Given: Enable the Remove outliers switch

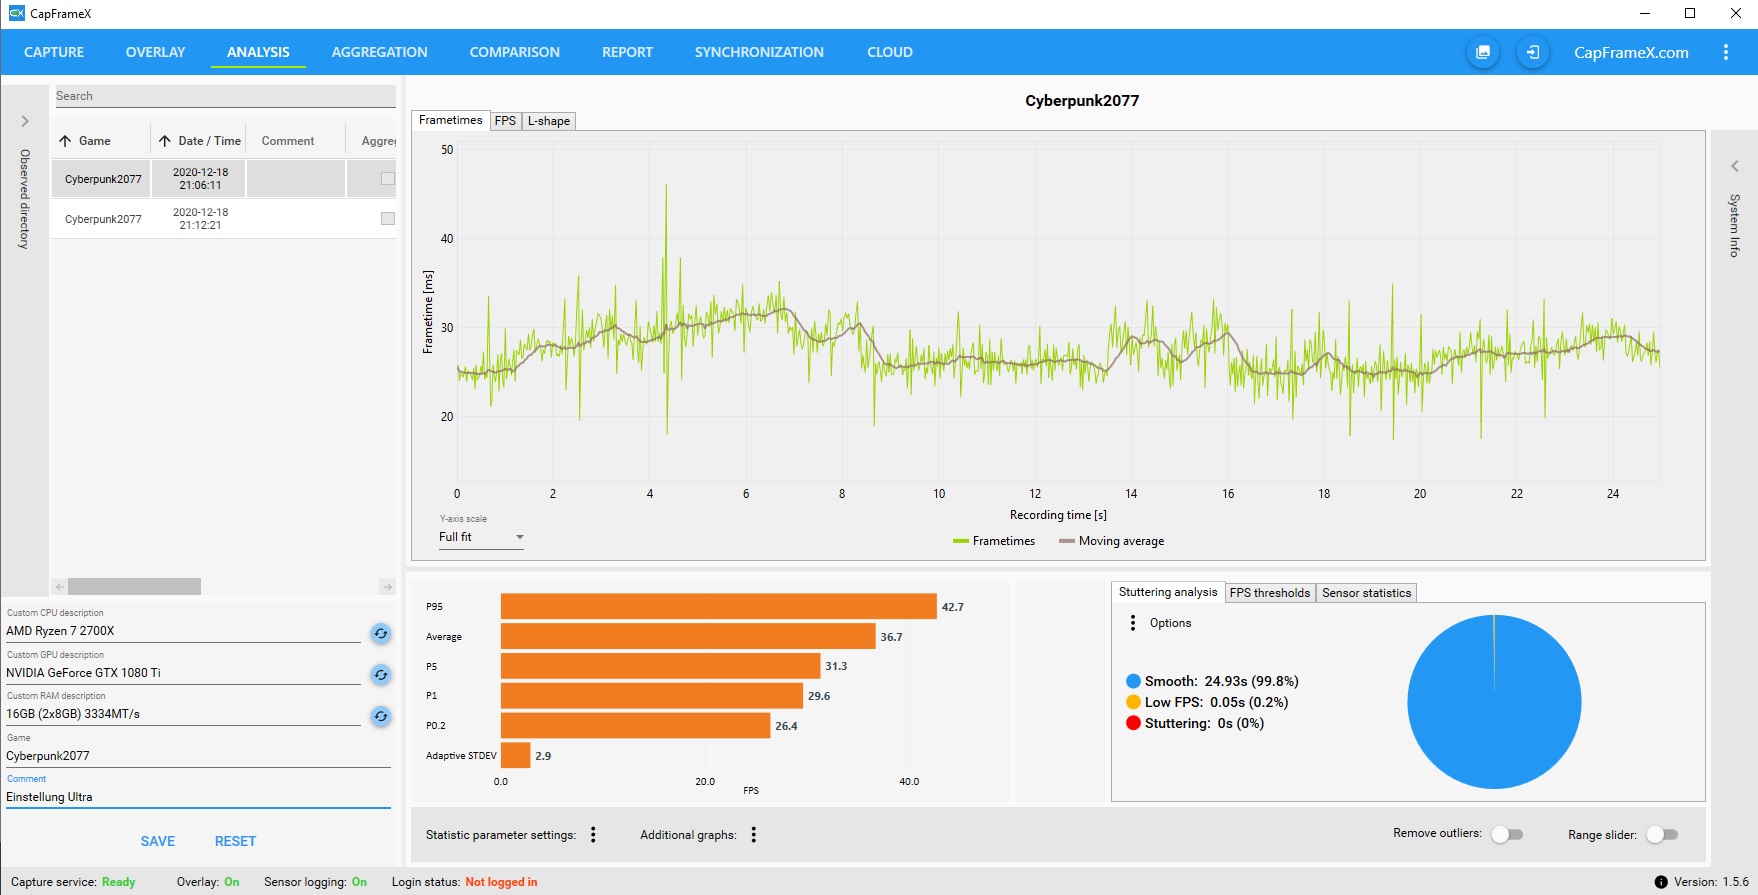Looking at the screenshot, I should click(x=1507, y=834).
